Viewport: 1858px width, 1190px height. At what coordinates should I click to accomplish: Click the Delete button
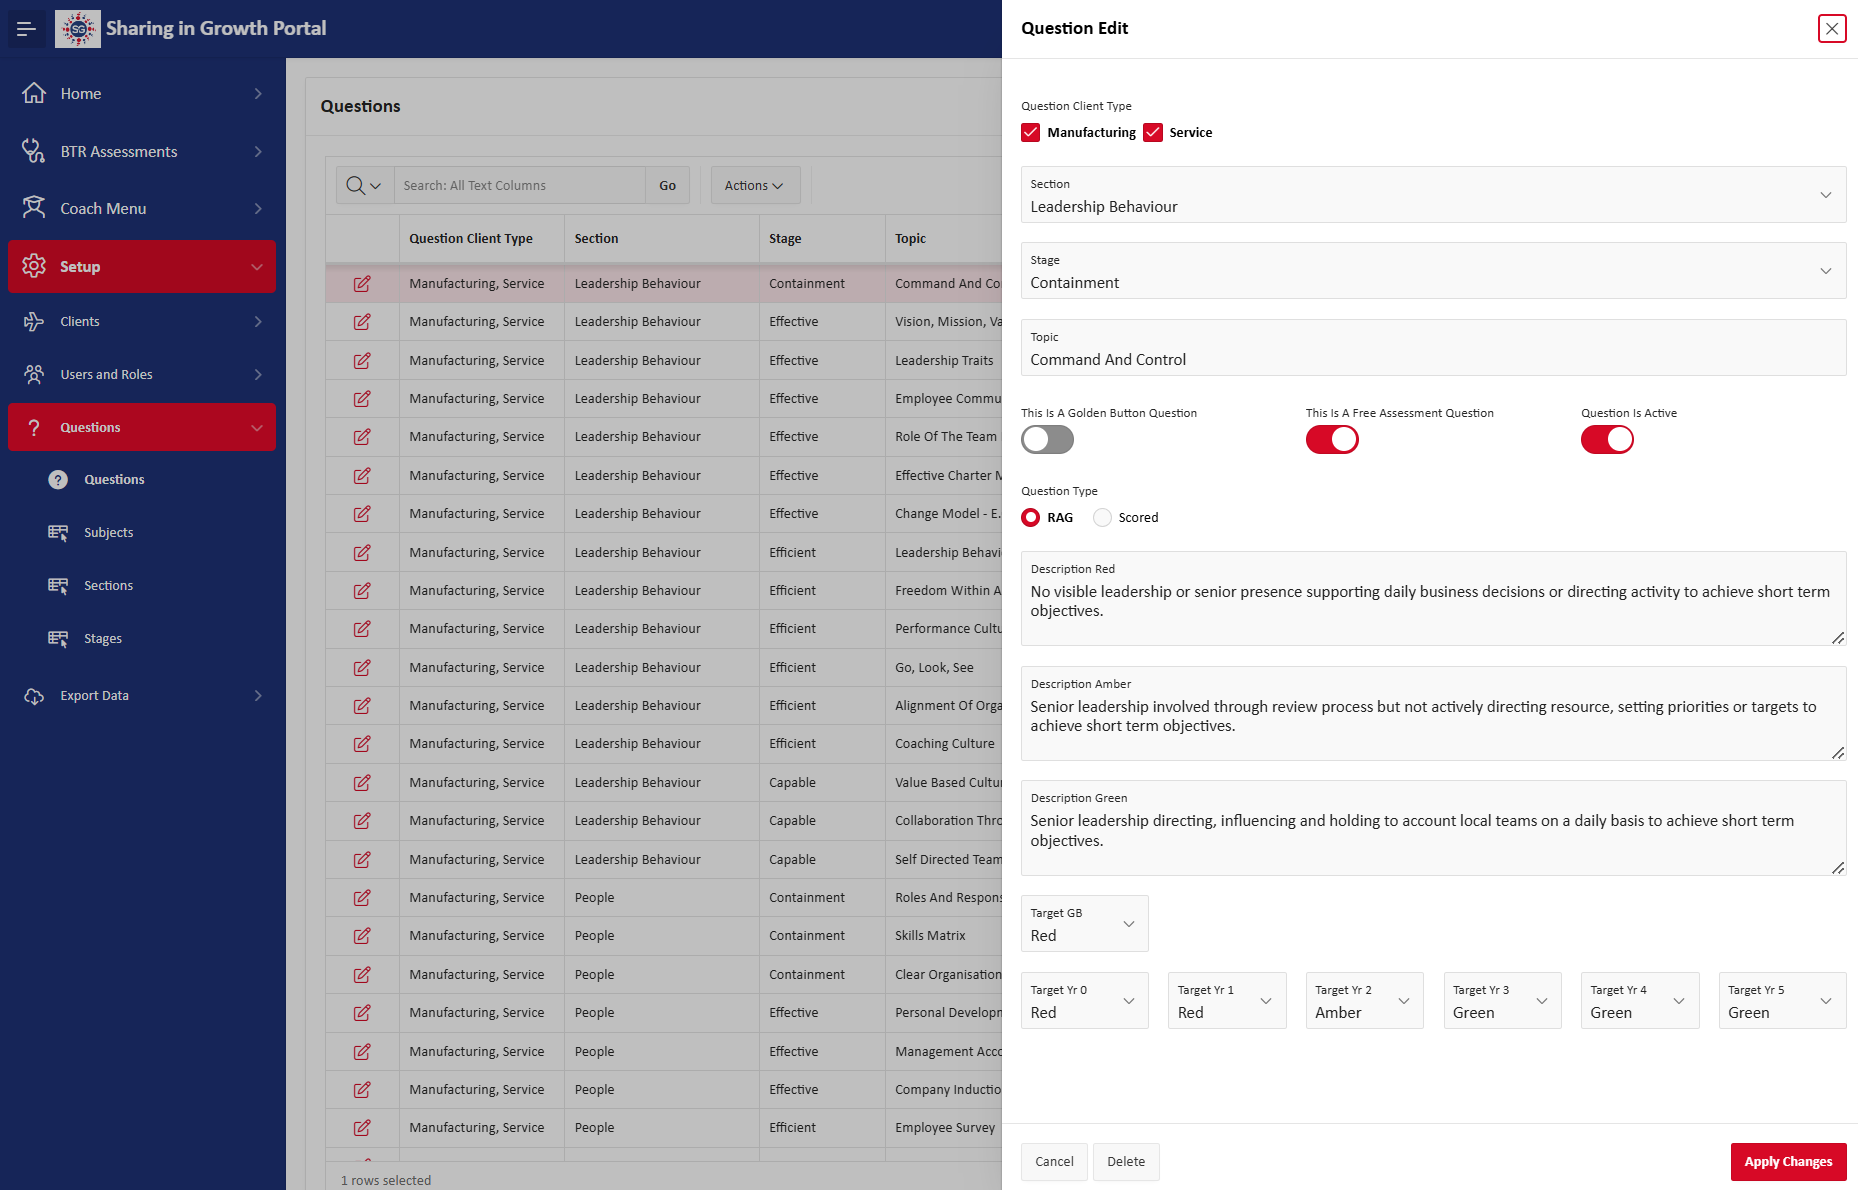tap(1126, 1162)
